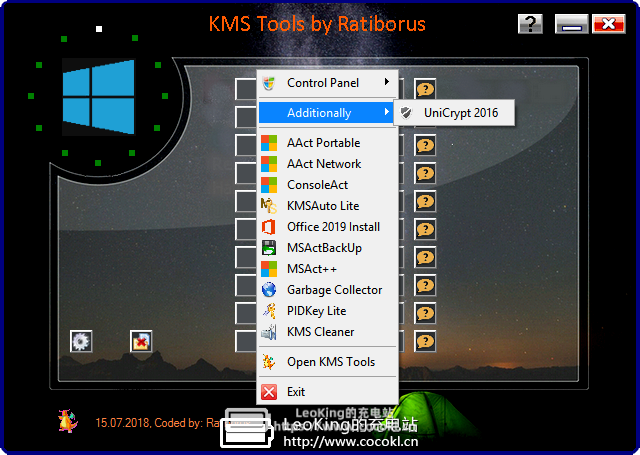The image size is (640, 455).
Task: Click the red Office 2019 icon
Action: 269,227
